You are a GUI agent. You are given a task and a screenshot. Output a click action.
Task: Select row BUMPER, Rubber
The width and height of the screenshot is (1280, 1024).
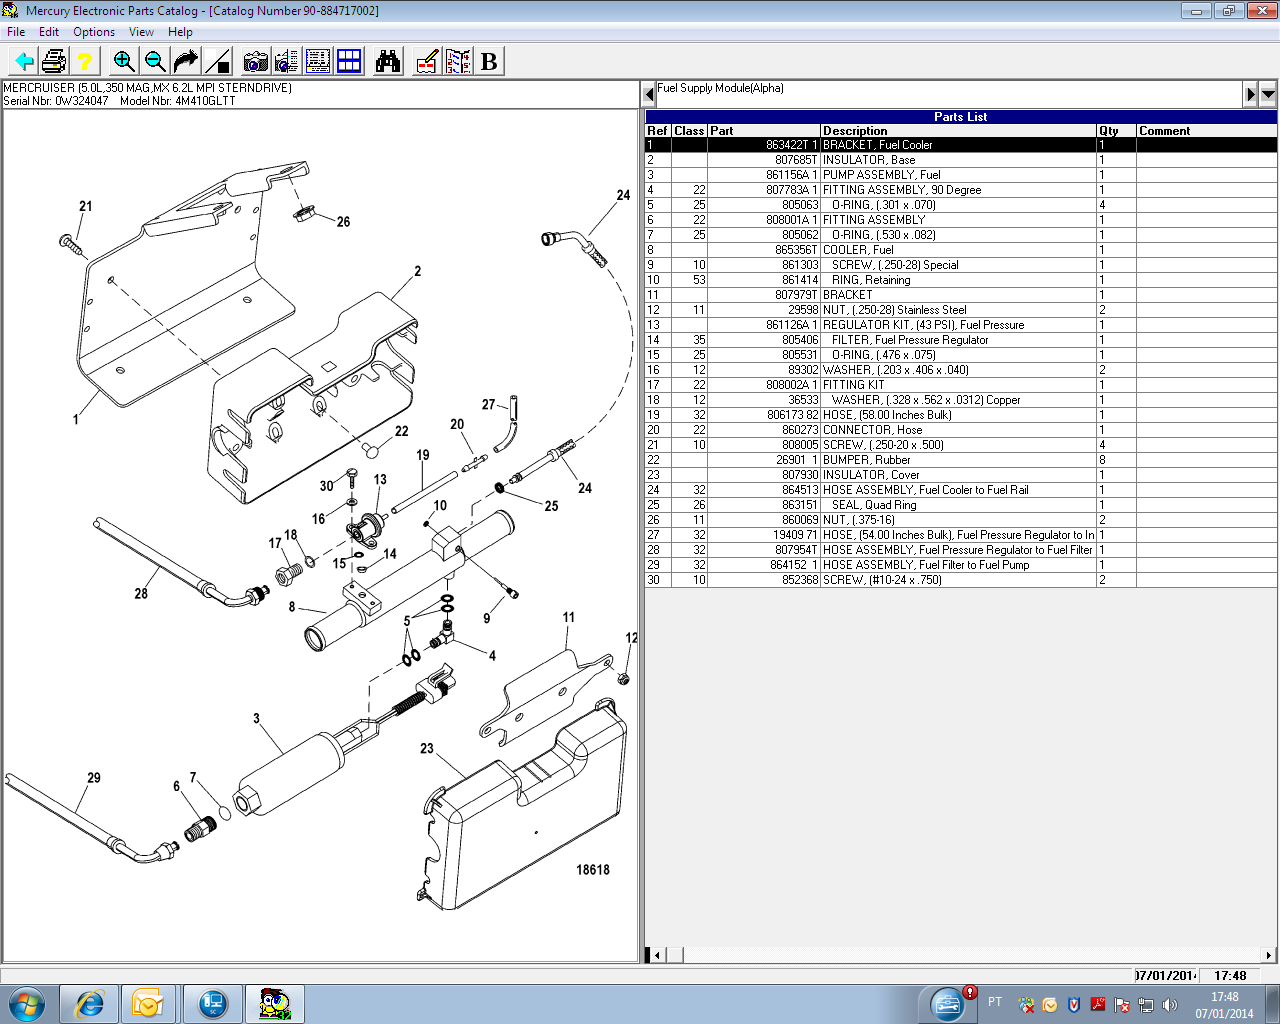coord(961,460)
